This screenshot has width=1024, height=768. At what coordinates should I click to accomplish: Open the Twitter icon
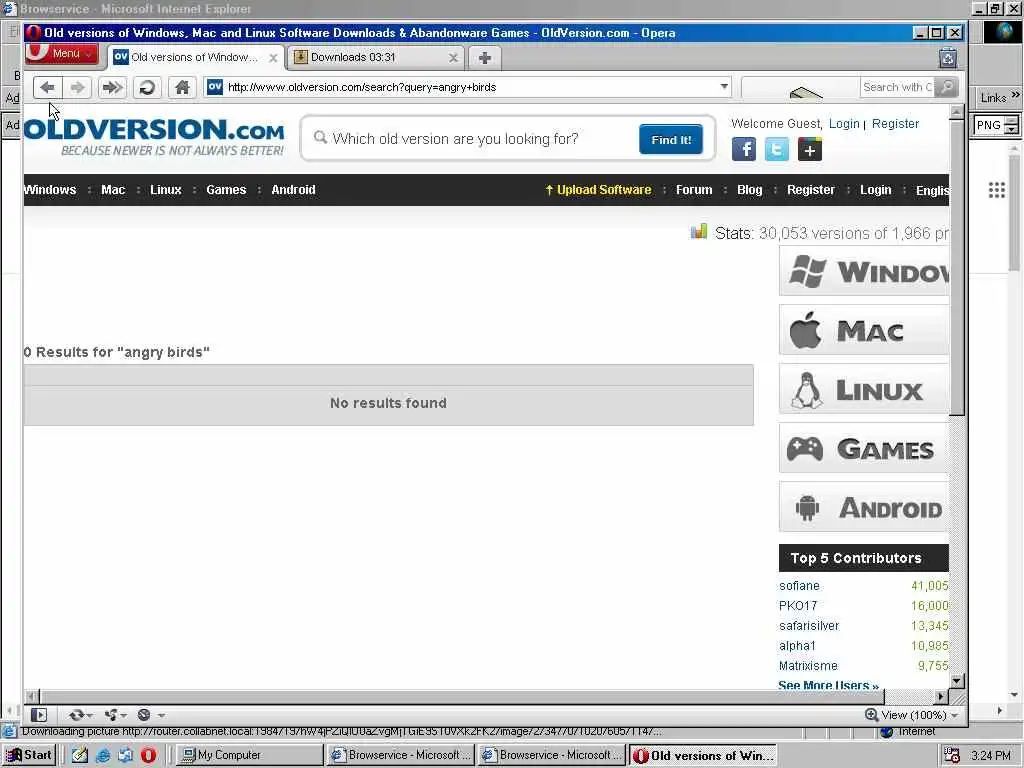pos(776,150)
